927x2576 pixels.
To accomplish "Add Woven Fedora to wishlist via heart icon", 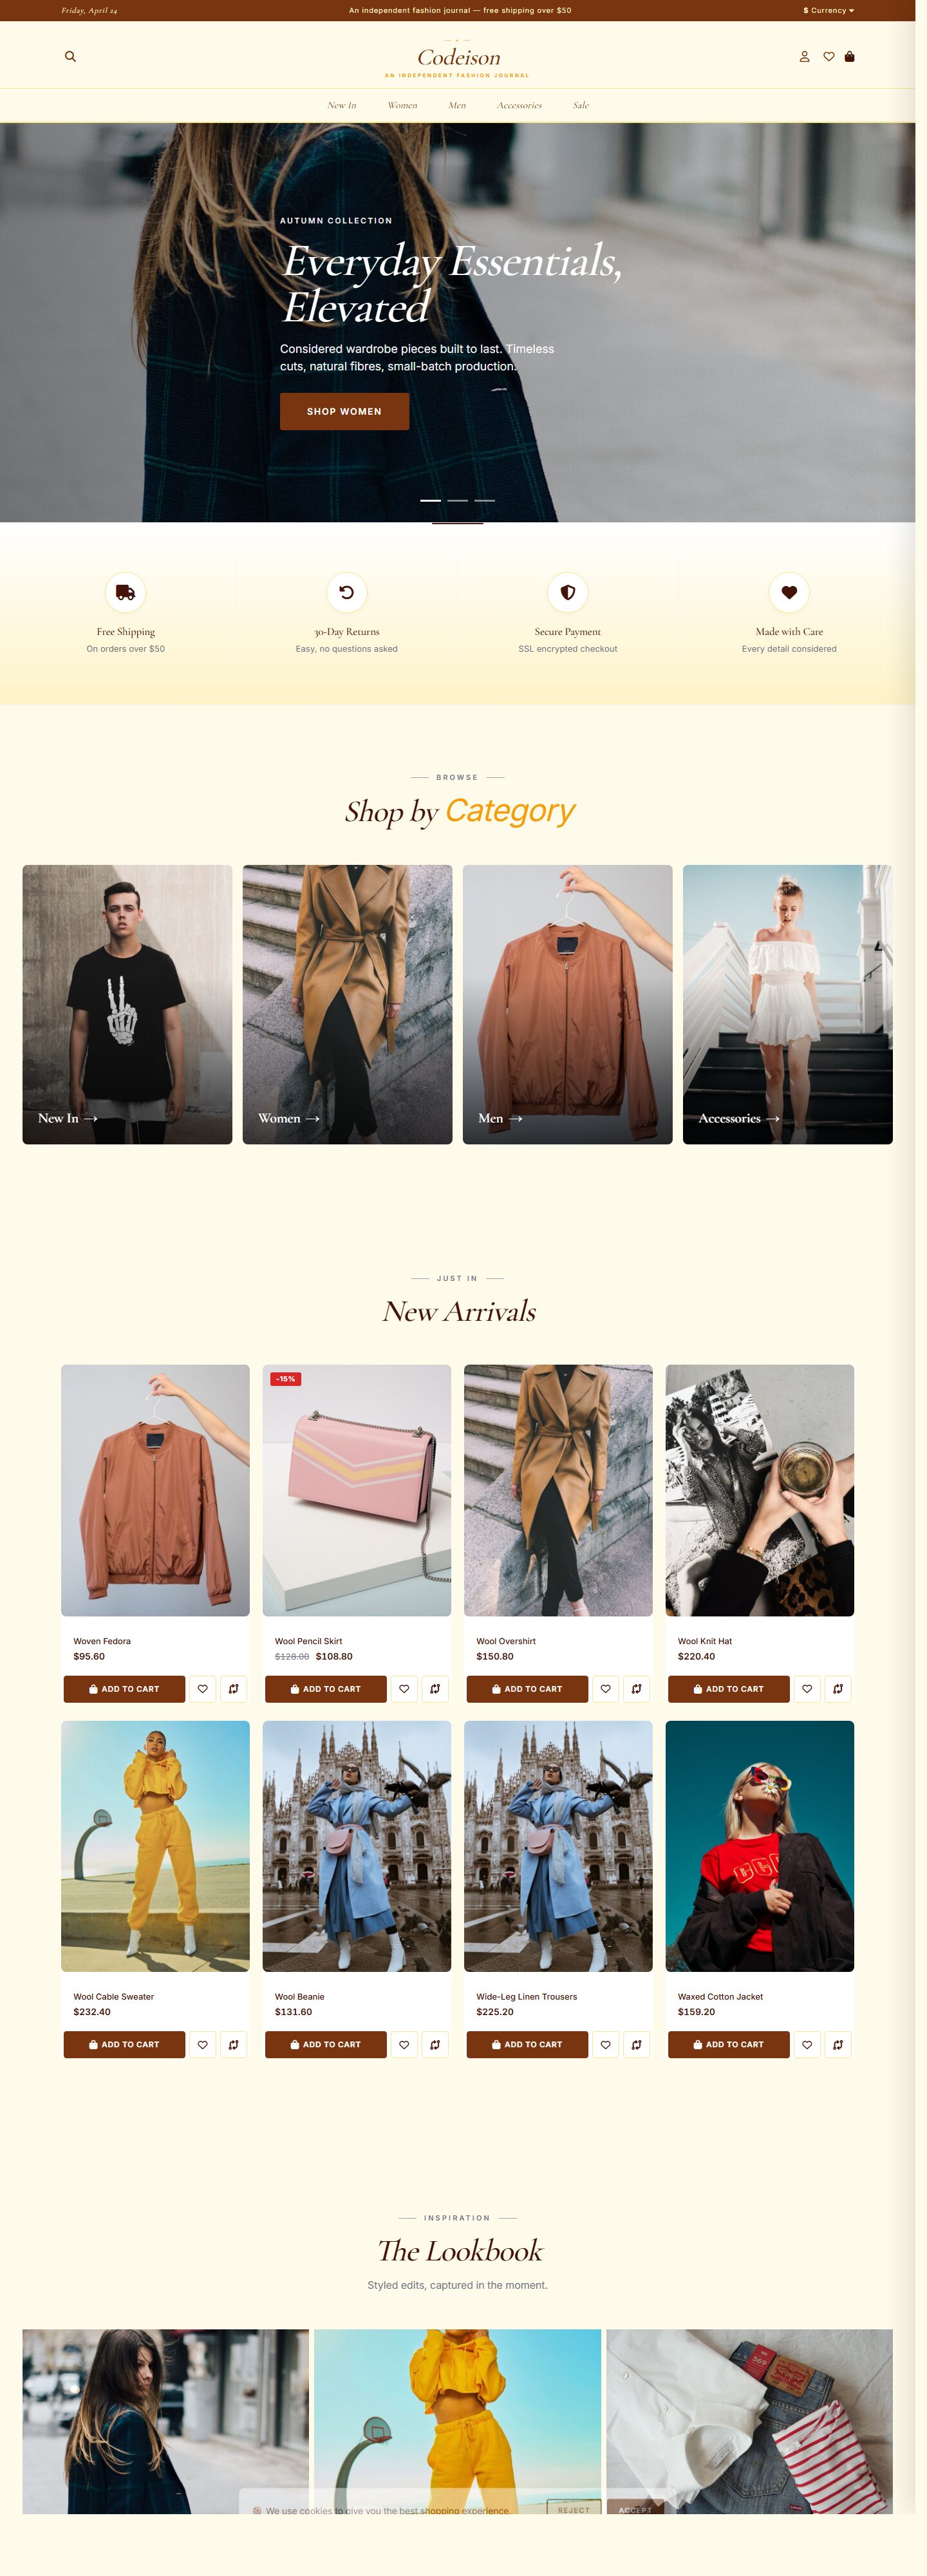I will (x=203, y=1689).
